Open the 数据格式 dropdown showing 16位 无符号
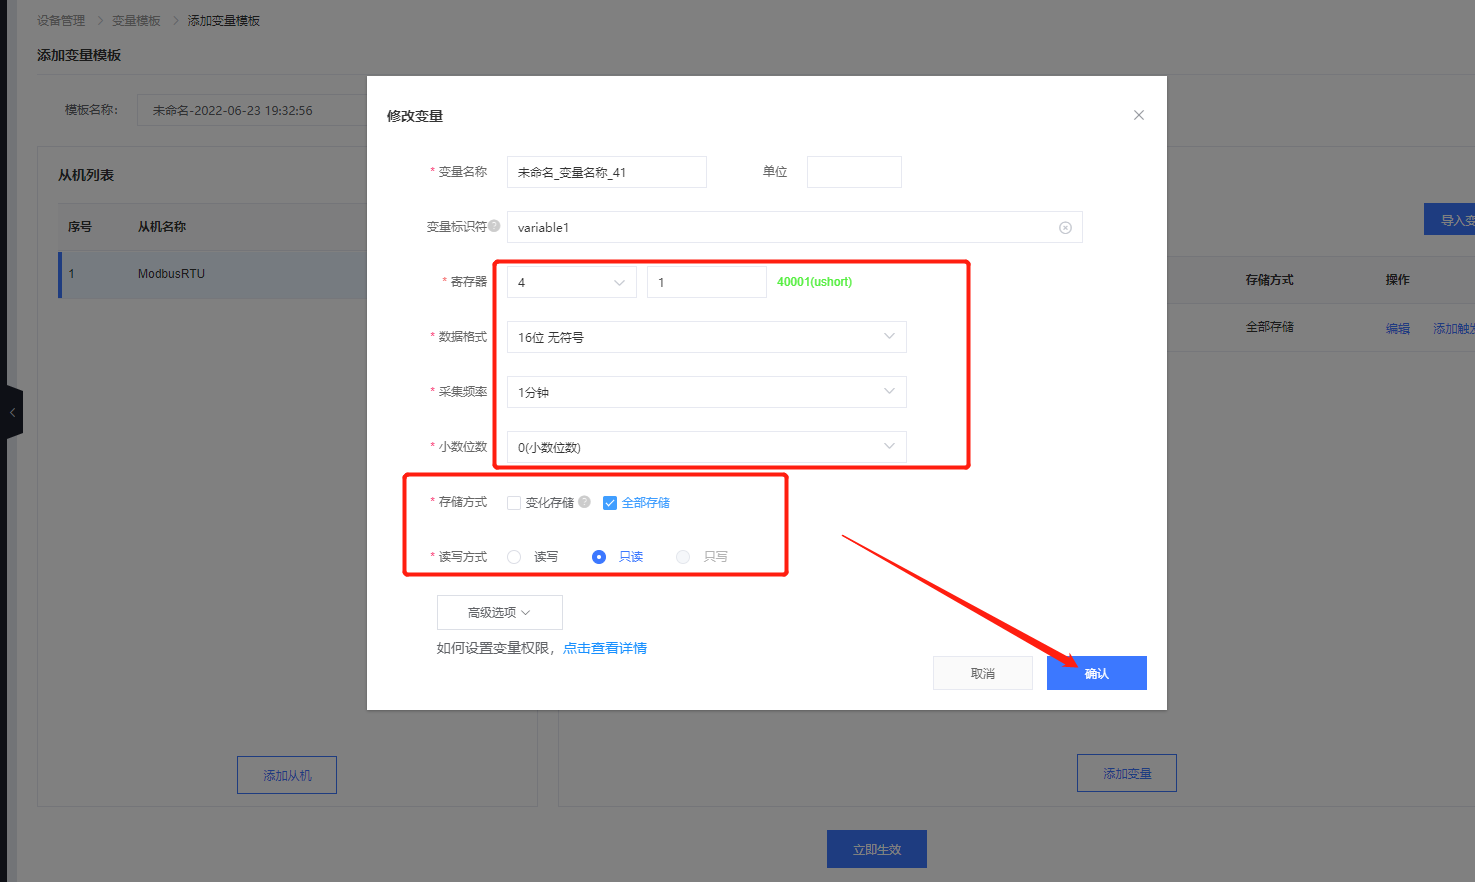 tap(706, 337)
